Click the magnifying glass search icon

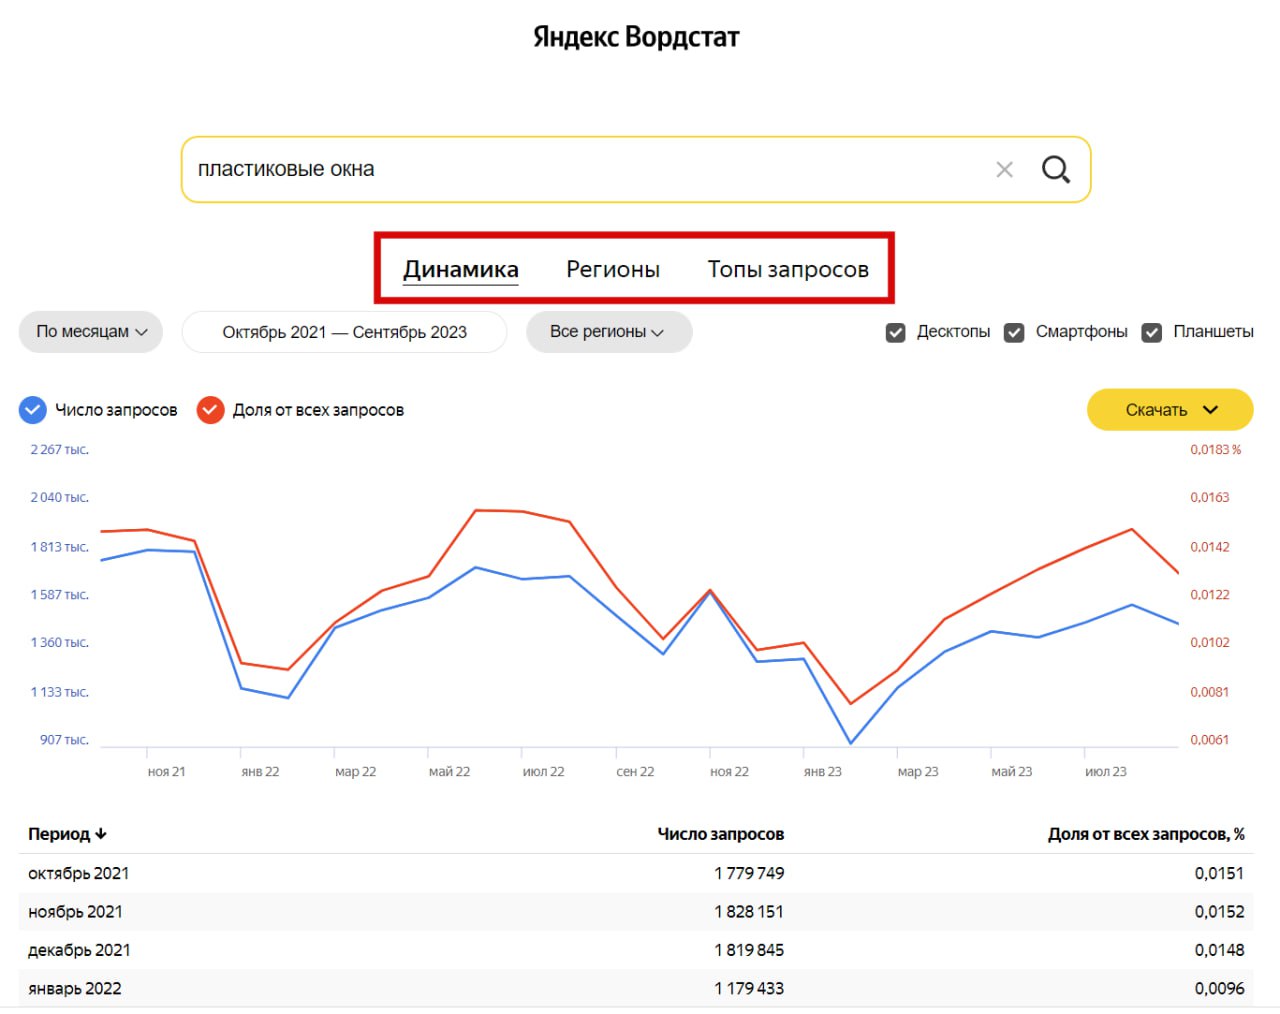tap(1056, 170)
